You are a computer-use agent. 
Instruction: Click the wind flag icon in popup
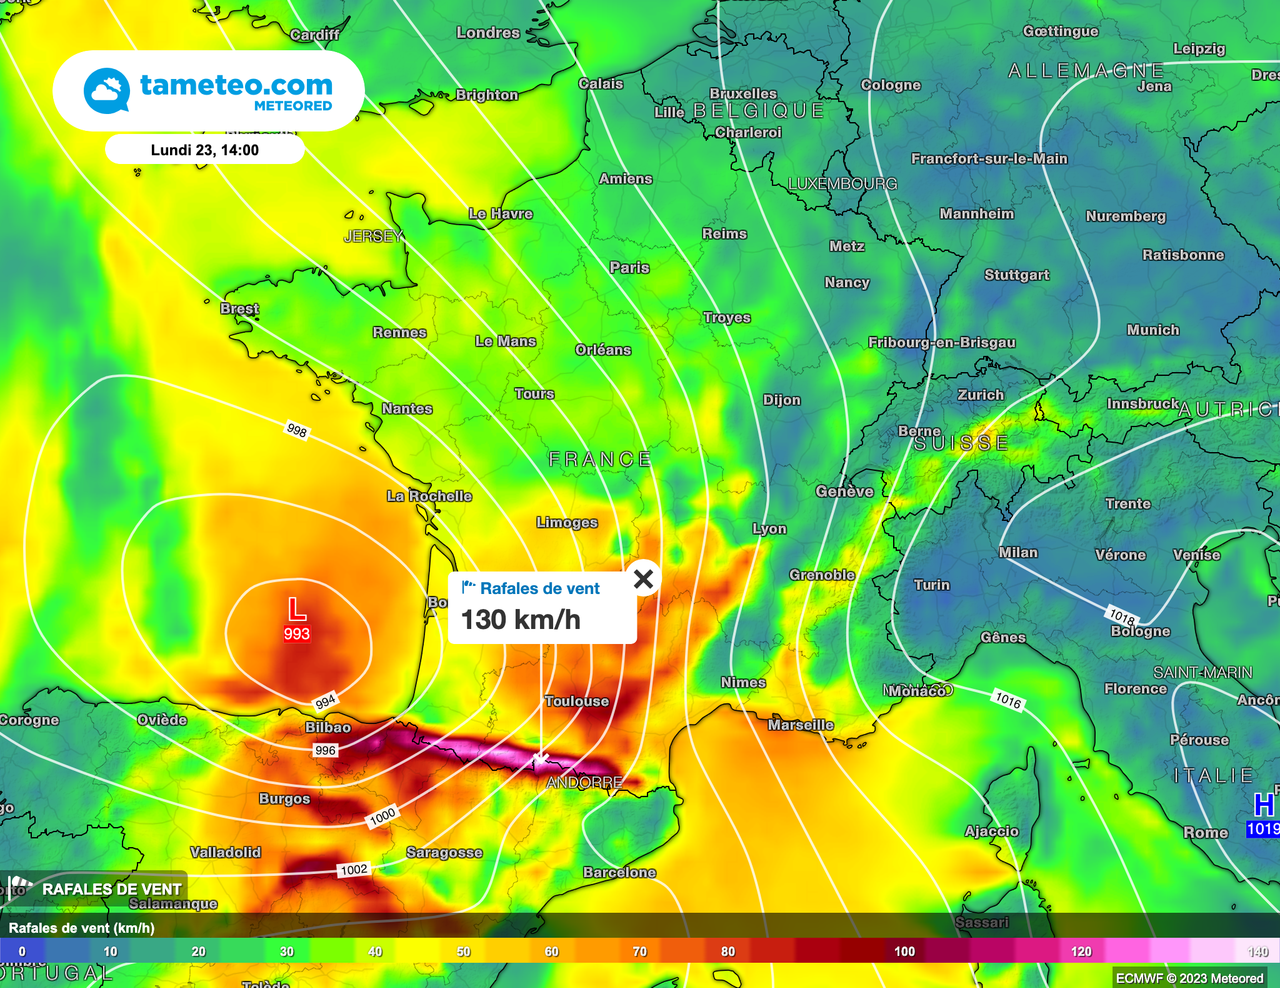(x=468, y=587)
